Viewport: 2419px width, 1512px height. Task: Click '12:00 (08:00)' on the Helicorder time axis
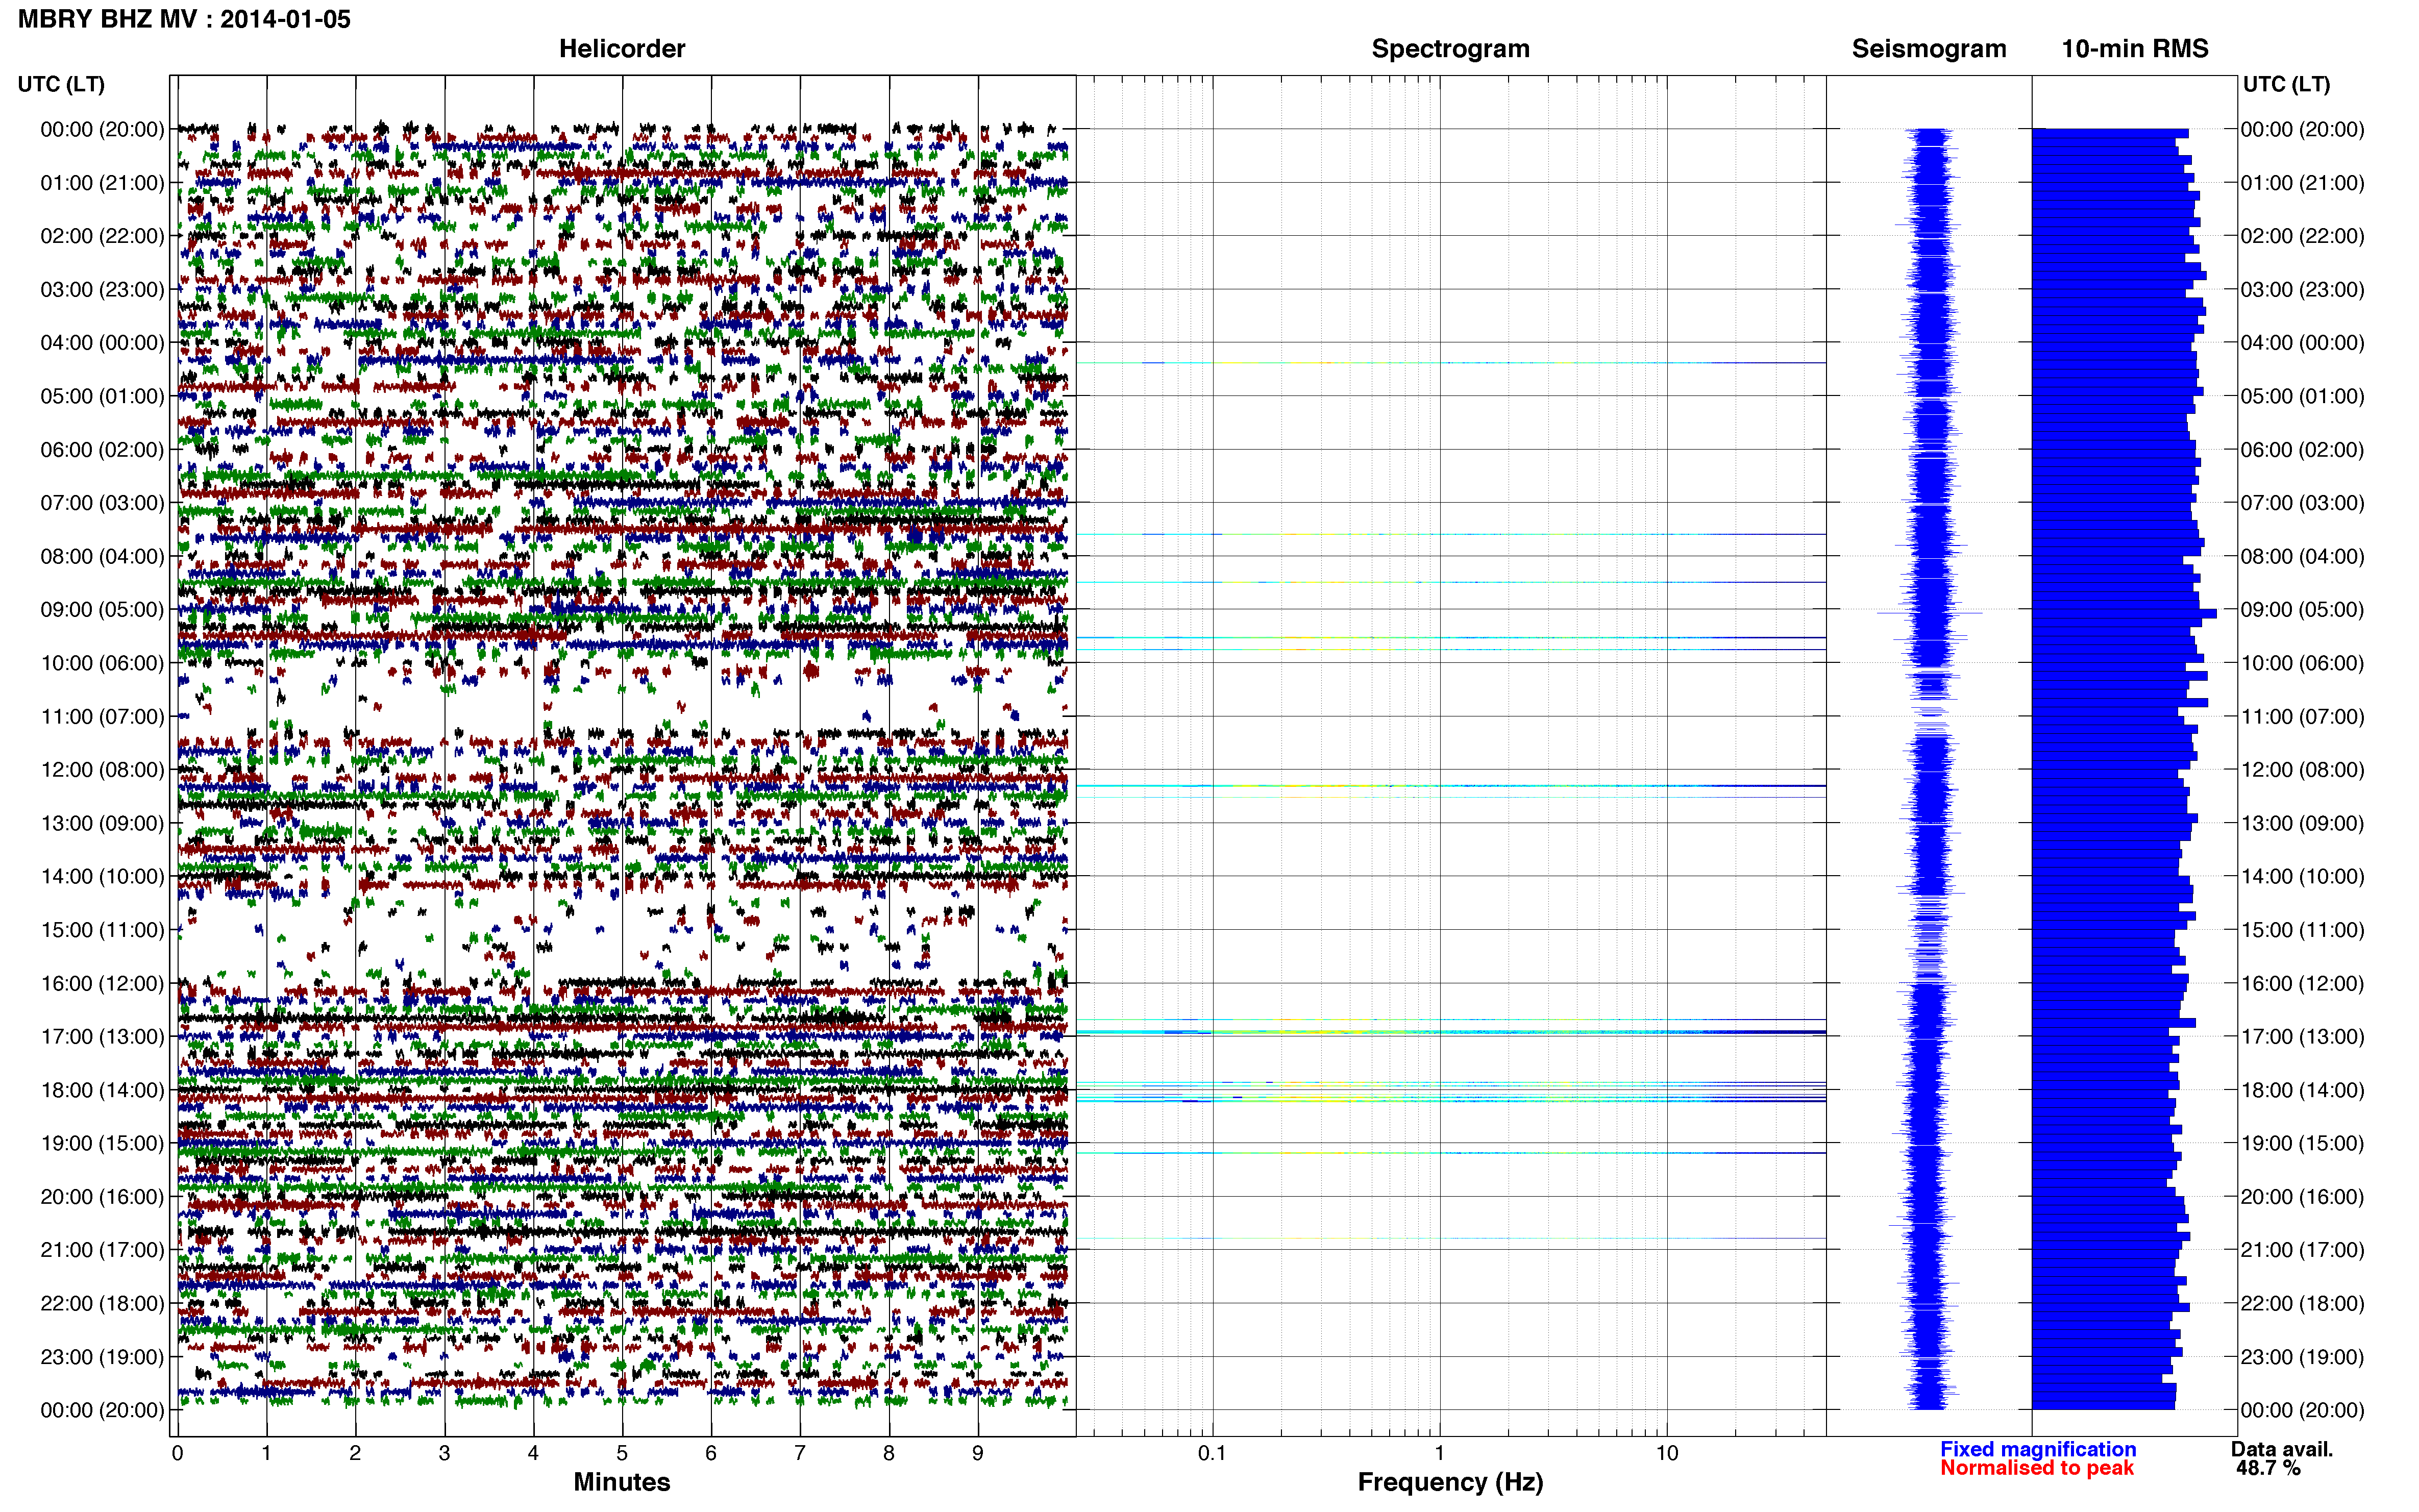(x=102, y=770)
